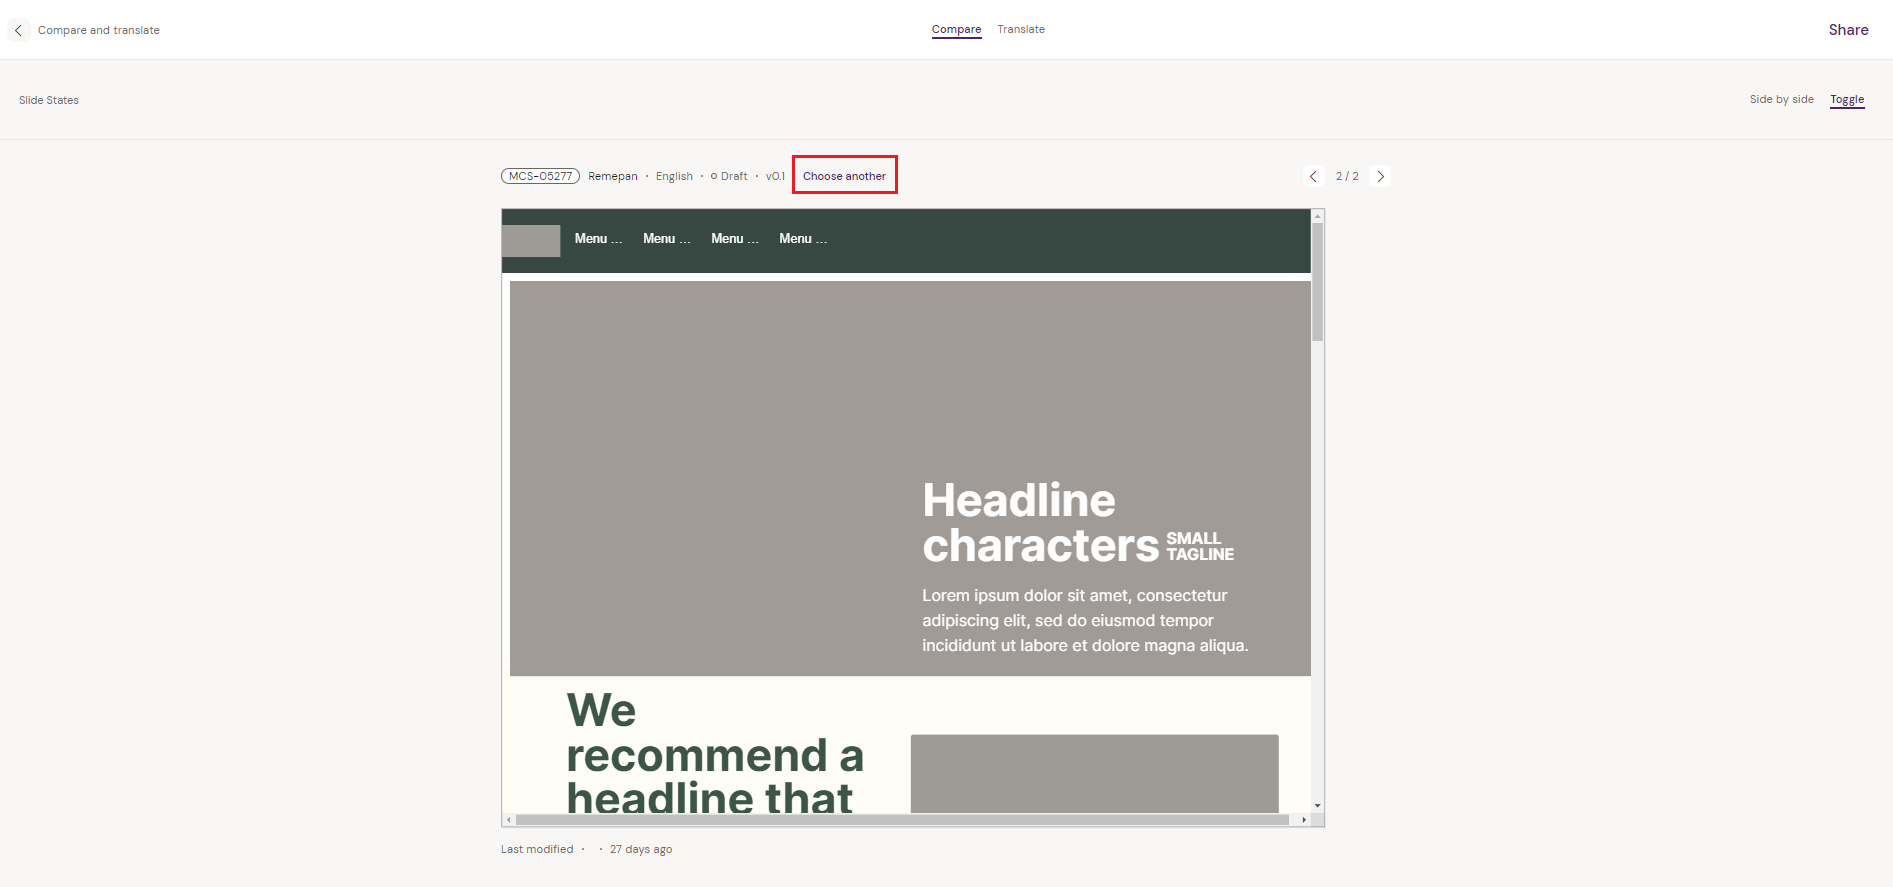Click the Share button
The image size is (1893, 887).
[x=1848, y=30]
